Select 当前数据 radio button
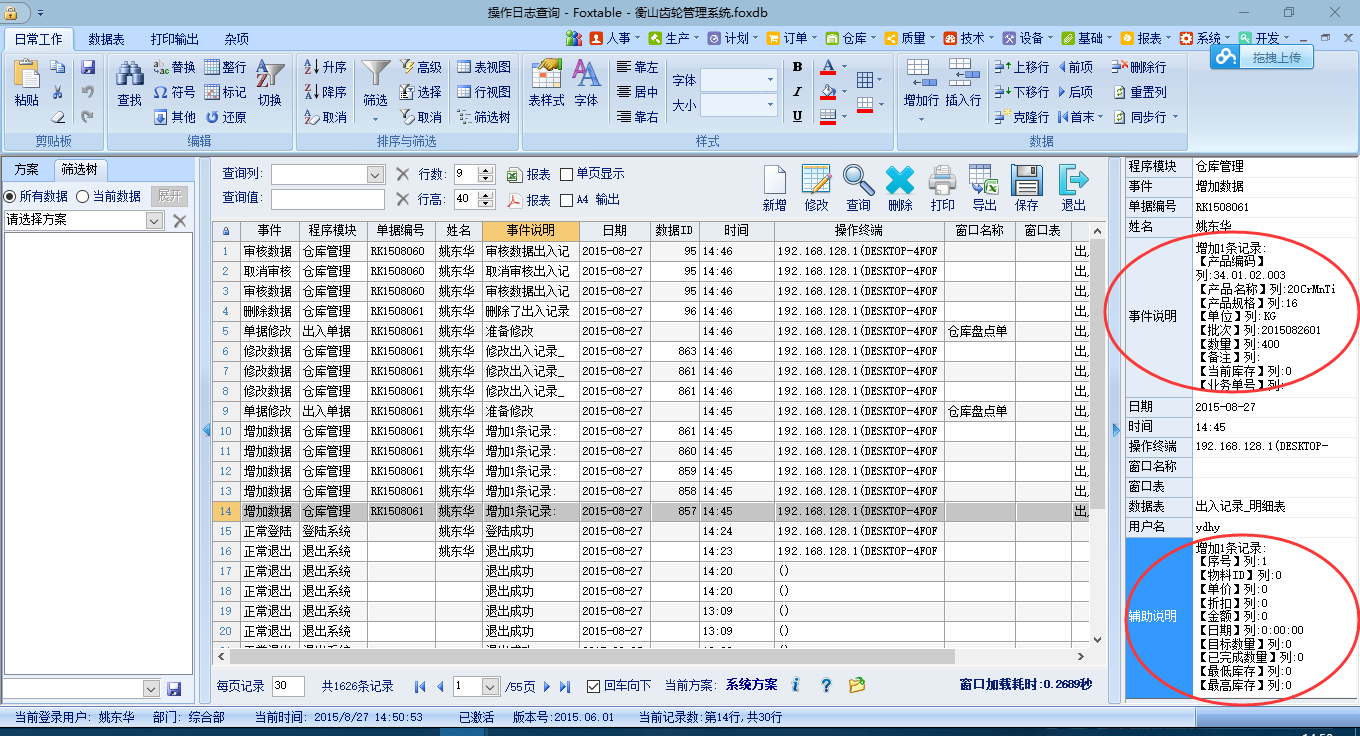 click(83, 196)
